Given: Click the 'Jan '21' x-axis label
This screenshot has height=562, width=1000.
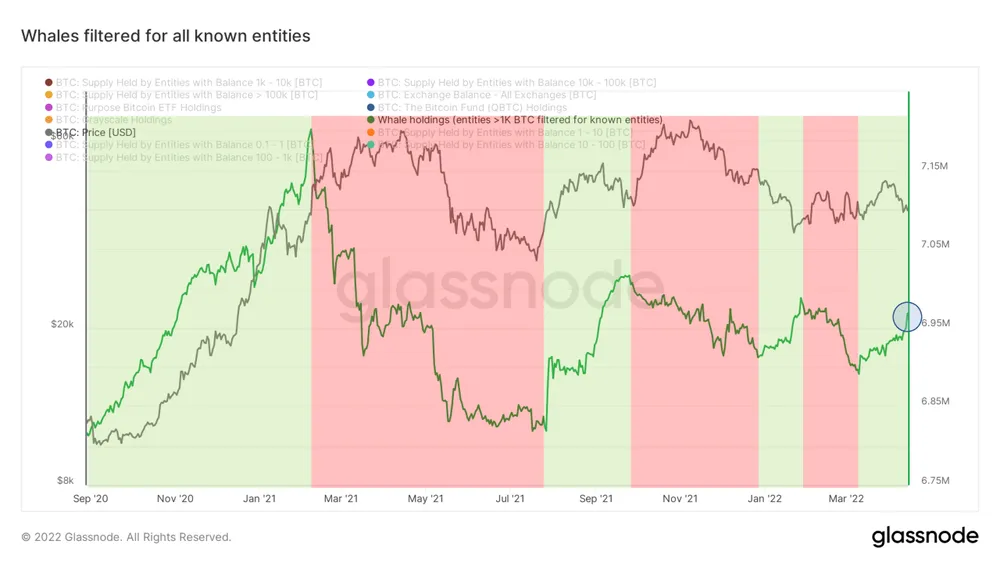Looking at the screenshot, I should click(260, 498).
